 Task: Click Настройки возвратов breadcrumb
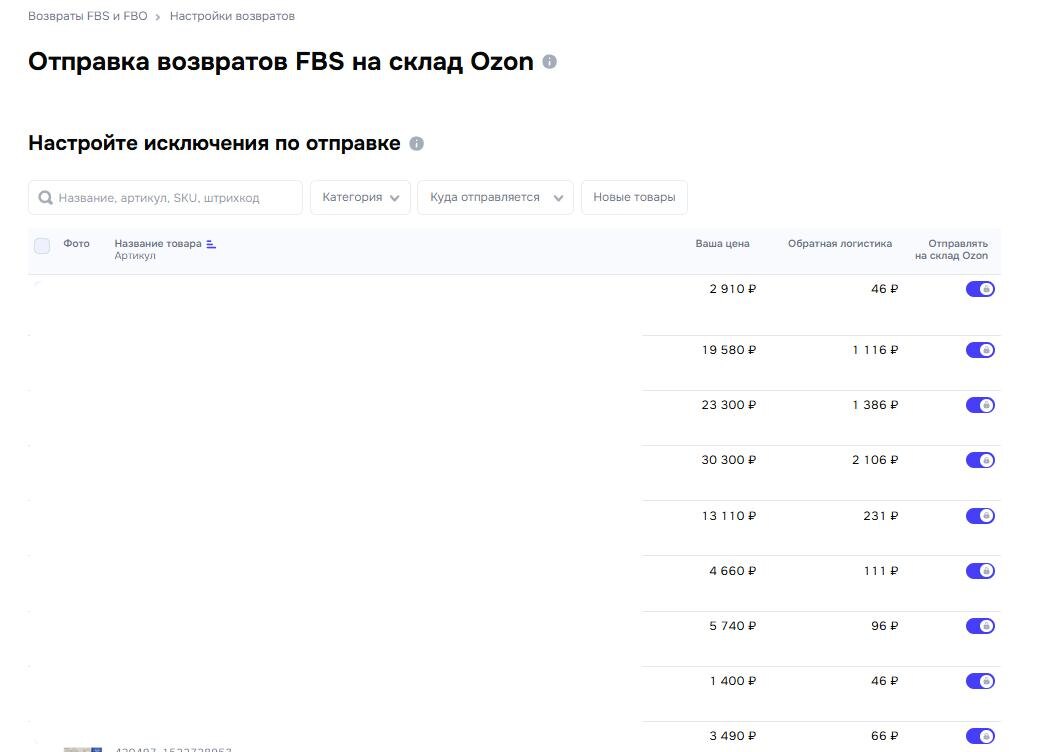click(x=232, y=16)
